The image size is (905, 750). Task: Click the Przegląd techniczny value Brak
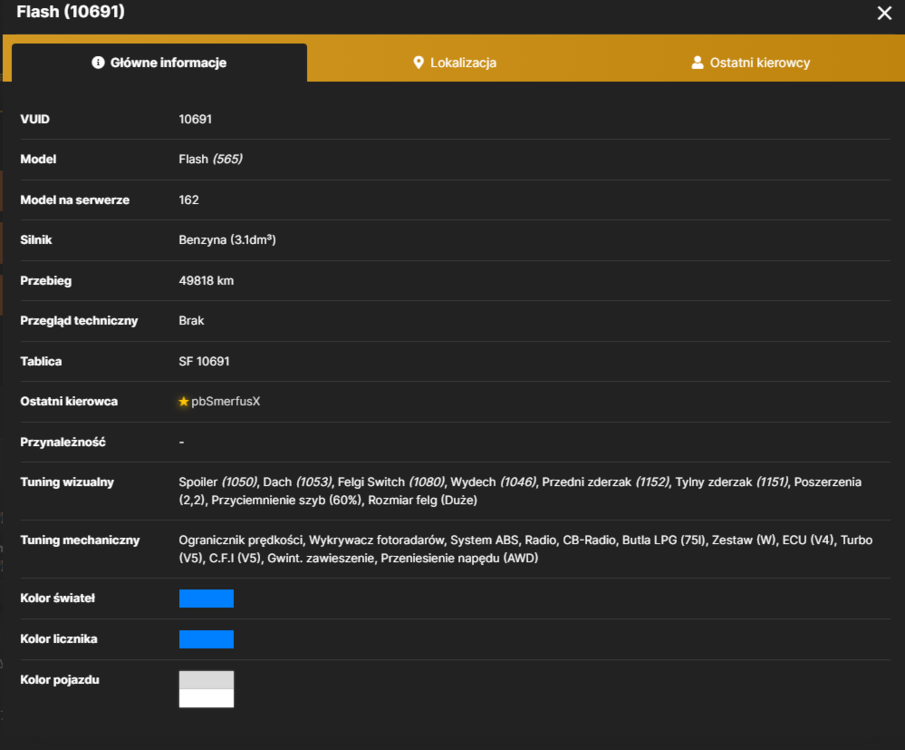[x=191, y=320]
